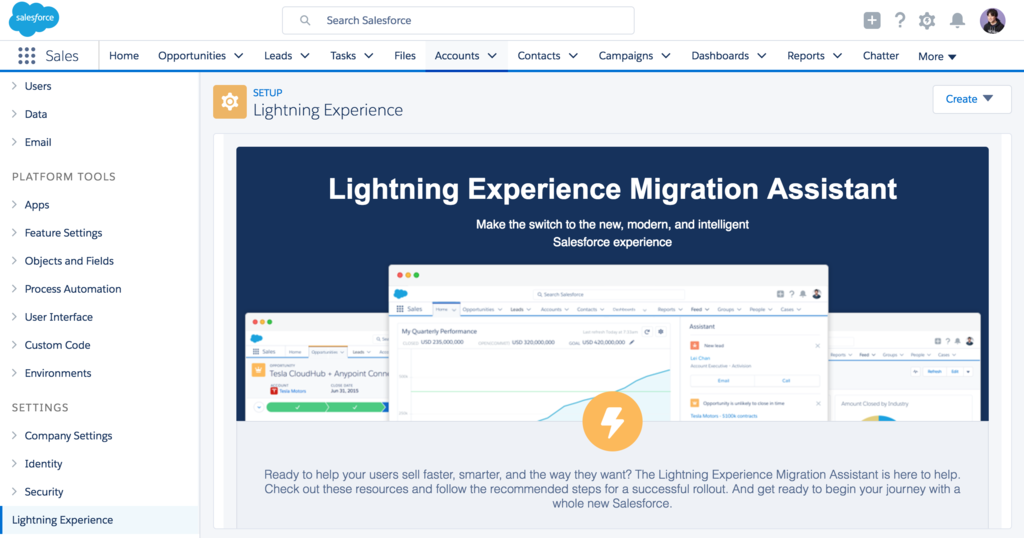Open the Chatter tab
Viewport: 1024px width, 538px height.
[x=881, y=55]
